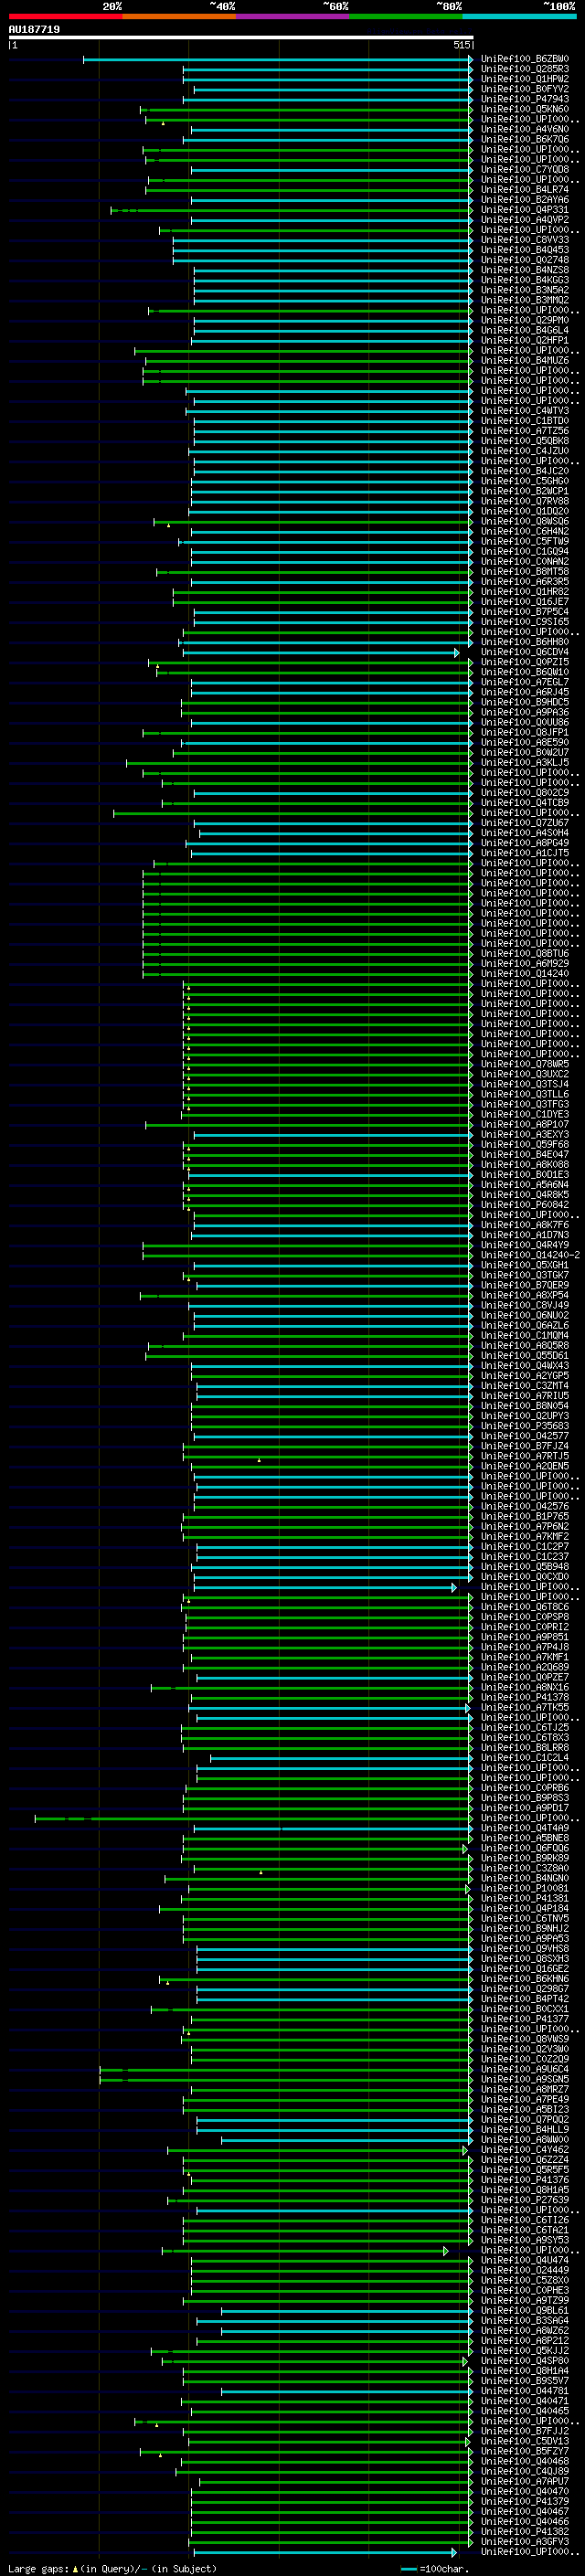
Task: Choose hit label UniRef100_Q29PM0
Action: coord(524,320)
